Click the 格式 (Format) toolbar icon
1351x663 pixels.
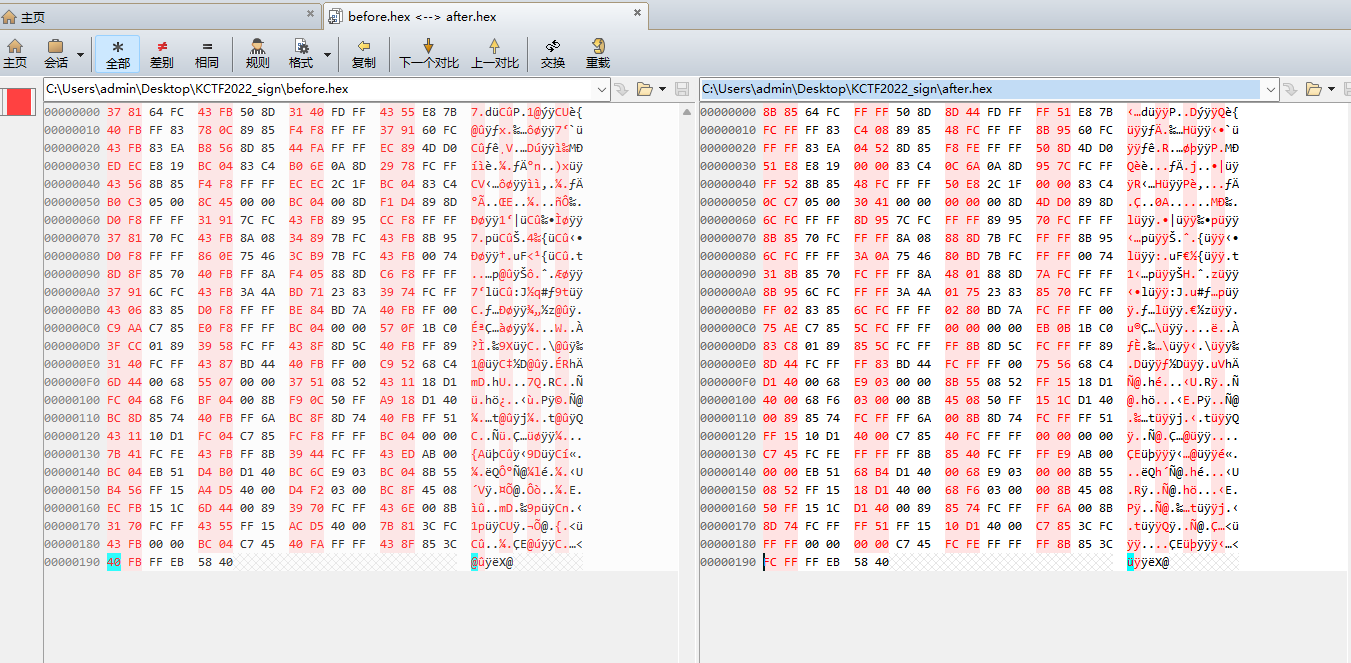tap(300, 54)
